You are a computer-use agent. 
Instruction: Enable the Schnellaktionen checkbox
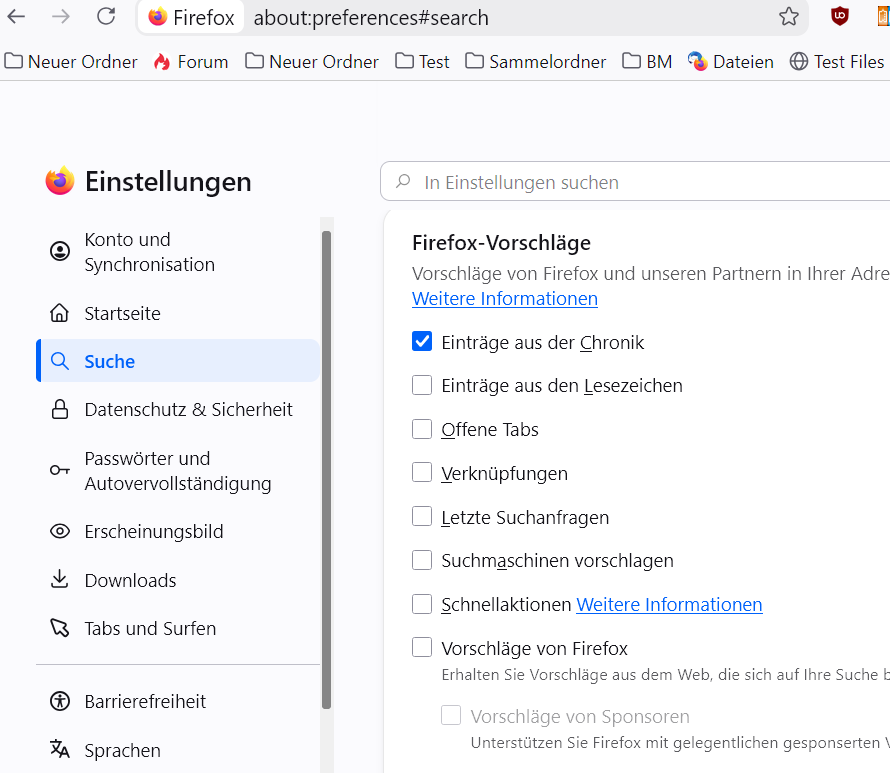click(422, 603)
